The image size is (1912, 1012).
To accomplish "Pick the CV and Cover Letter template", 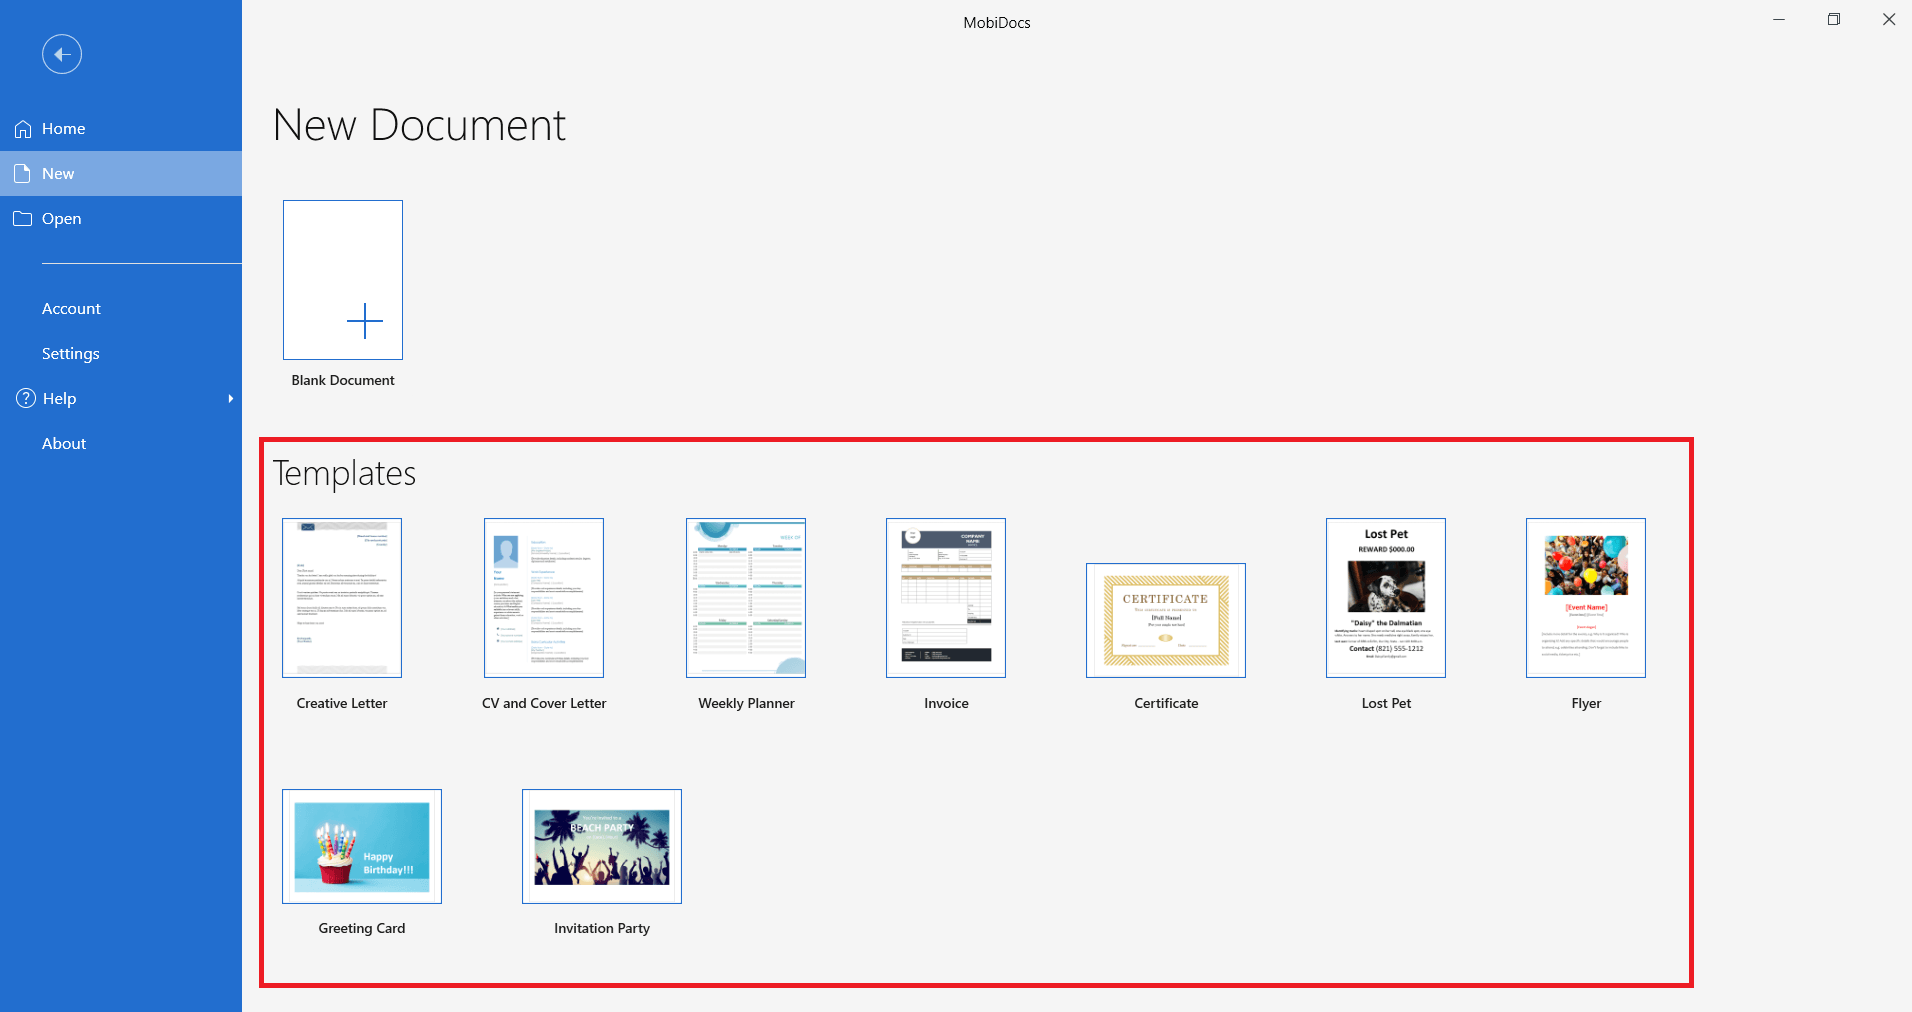I will [544, 598].
